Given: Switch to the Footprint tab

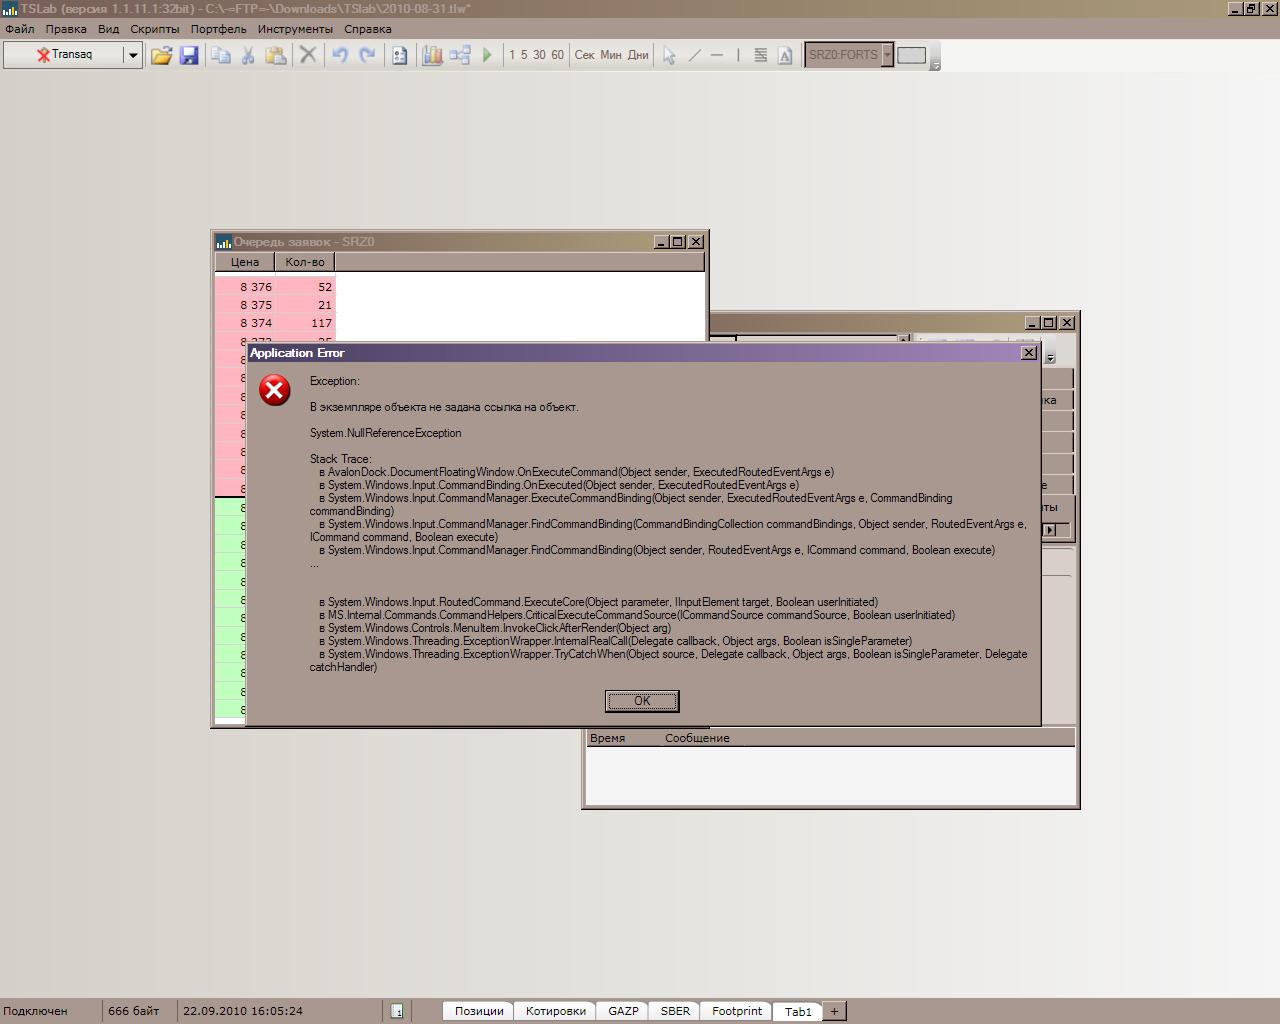Looking at the screenshot, I should tap(737, 1011).
